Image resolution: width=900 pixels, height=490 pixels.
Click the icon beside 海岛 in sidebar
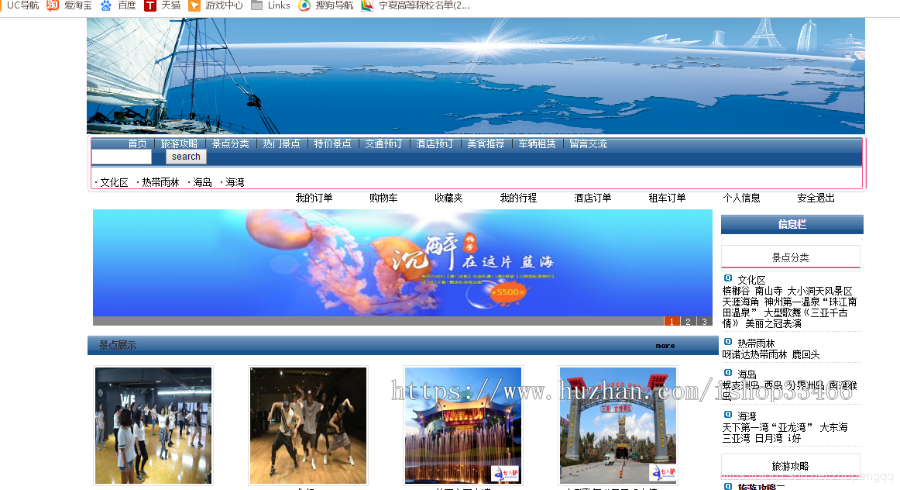(728, 373)
